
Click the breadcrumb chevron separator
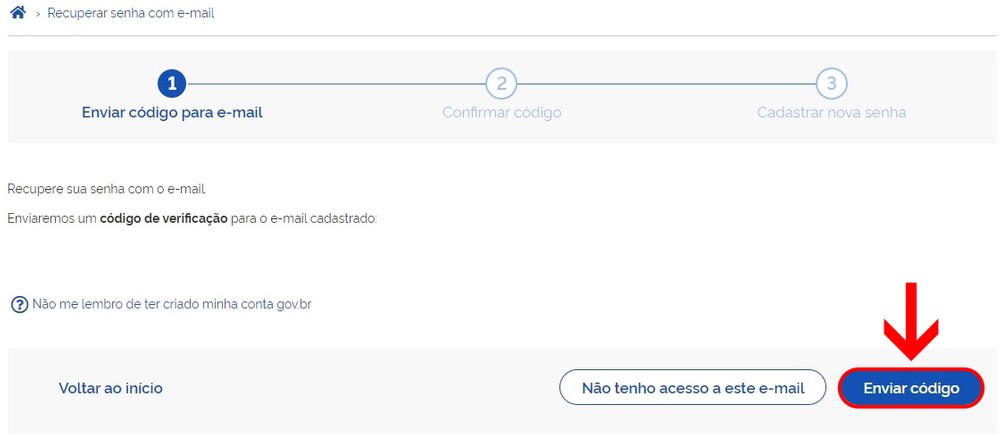point(36,14)
